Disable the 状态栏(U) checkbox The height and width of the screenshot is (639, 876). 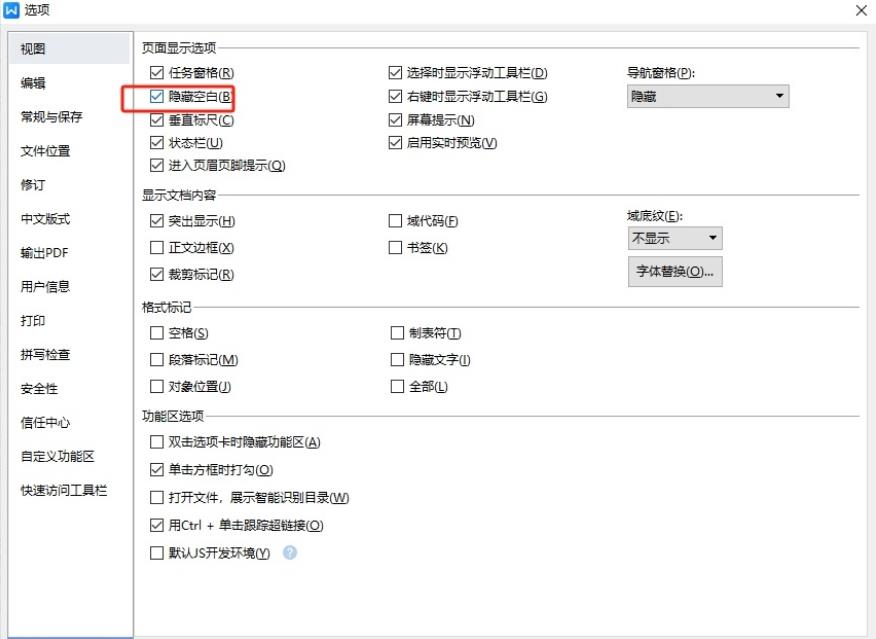point(157,143)
